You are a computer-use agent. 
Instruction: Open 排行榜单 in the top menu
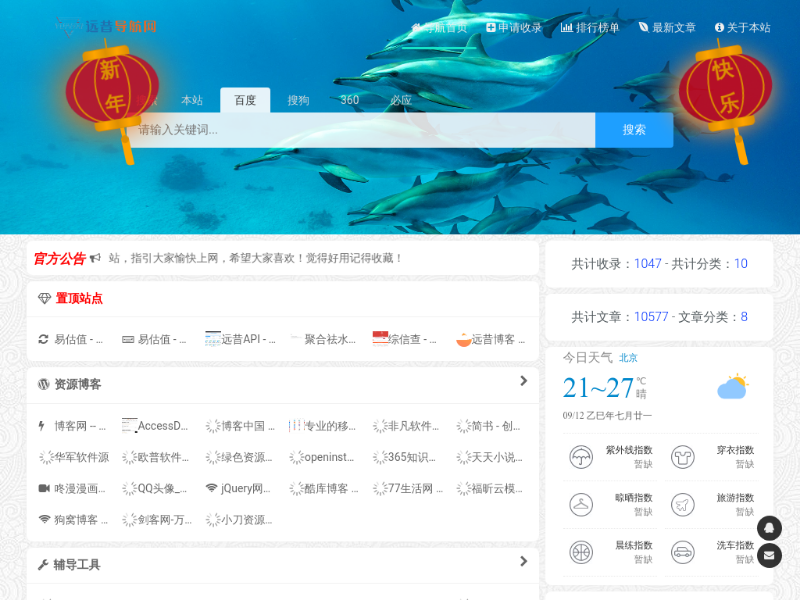point(590,28)
